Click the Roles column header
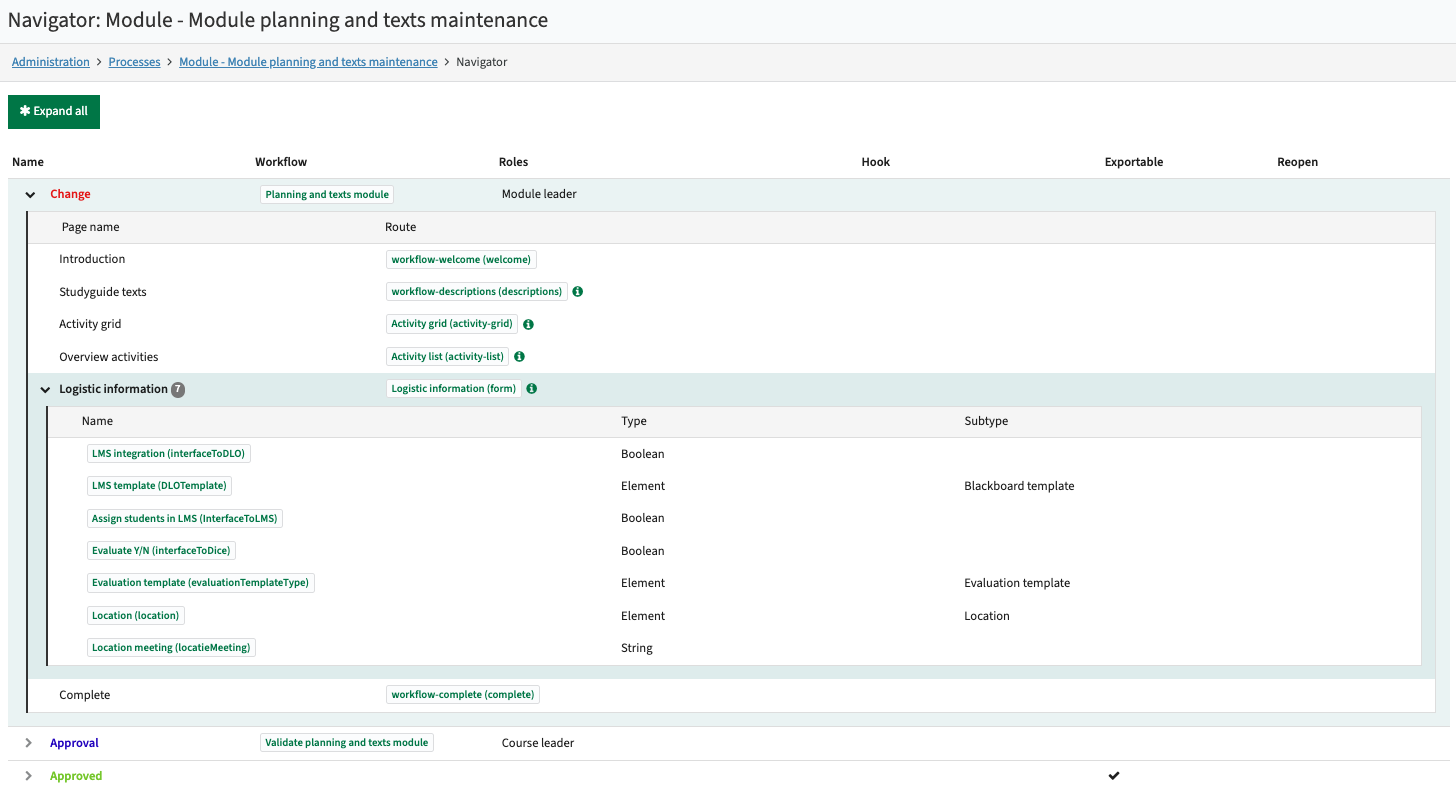 (x=513, y=162)
